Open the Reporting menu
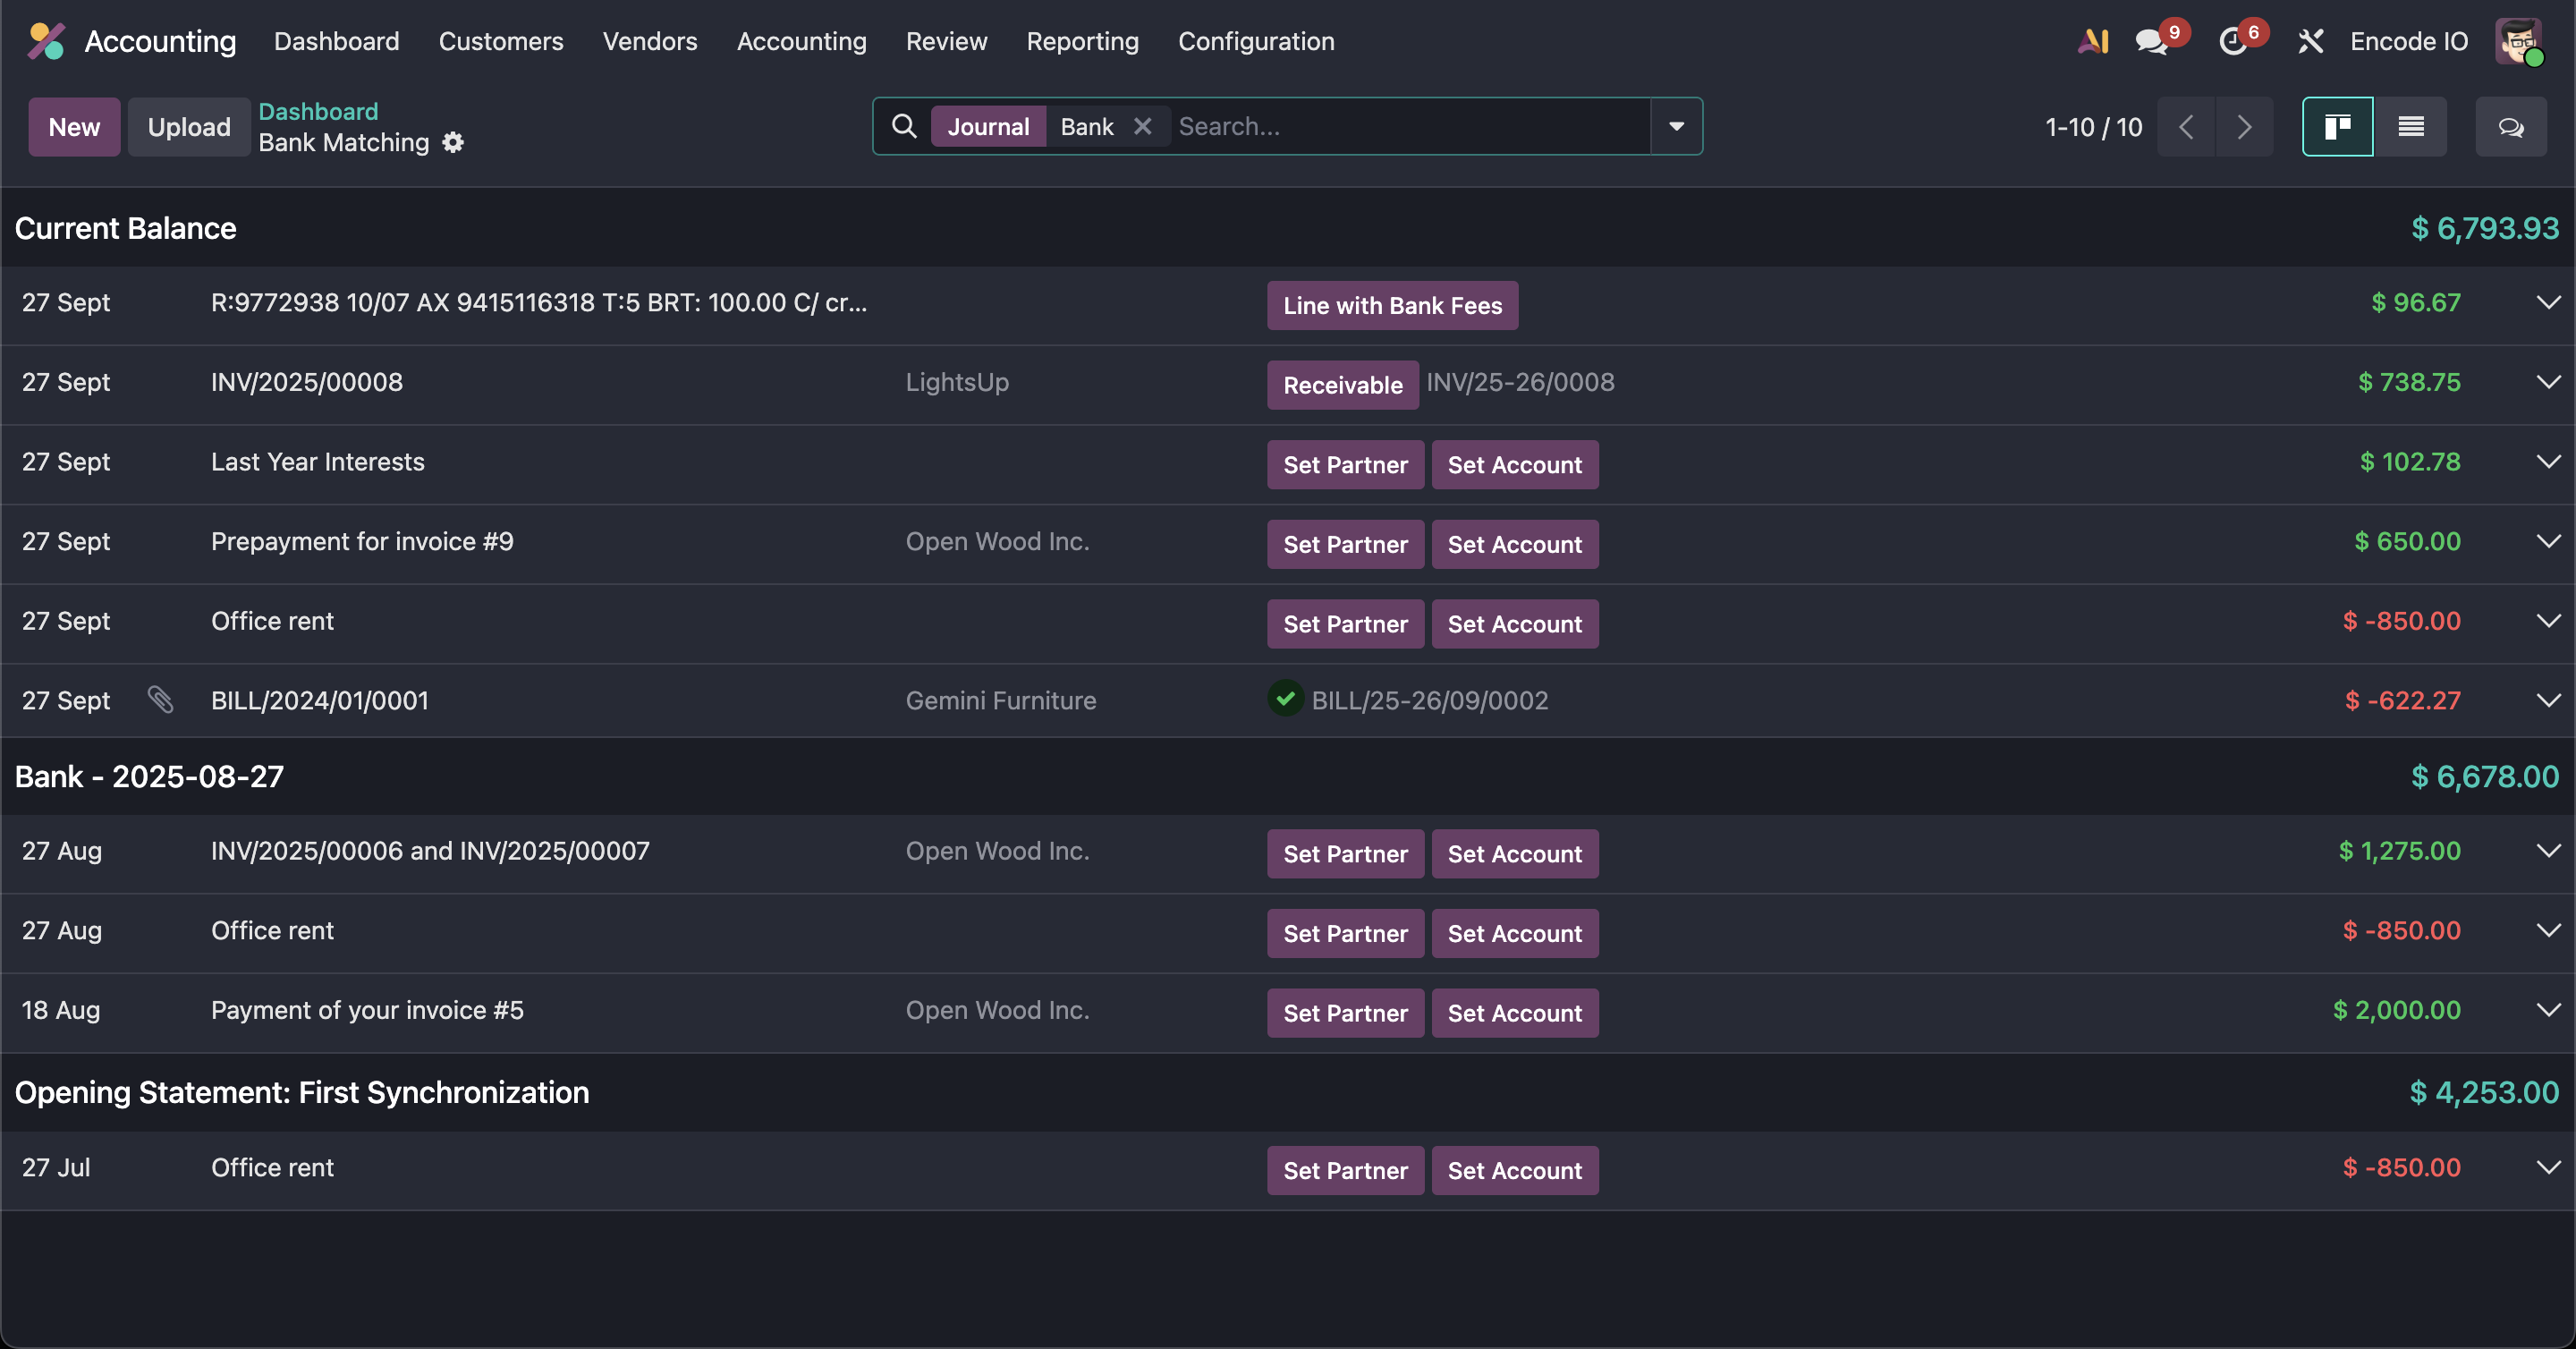 tap(1082, 41)
